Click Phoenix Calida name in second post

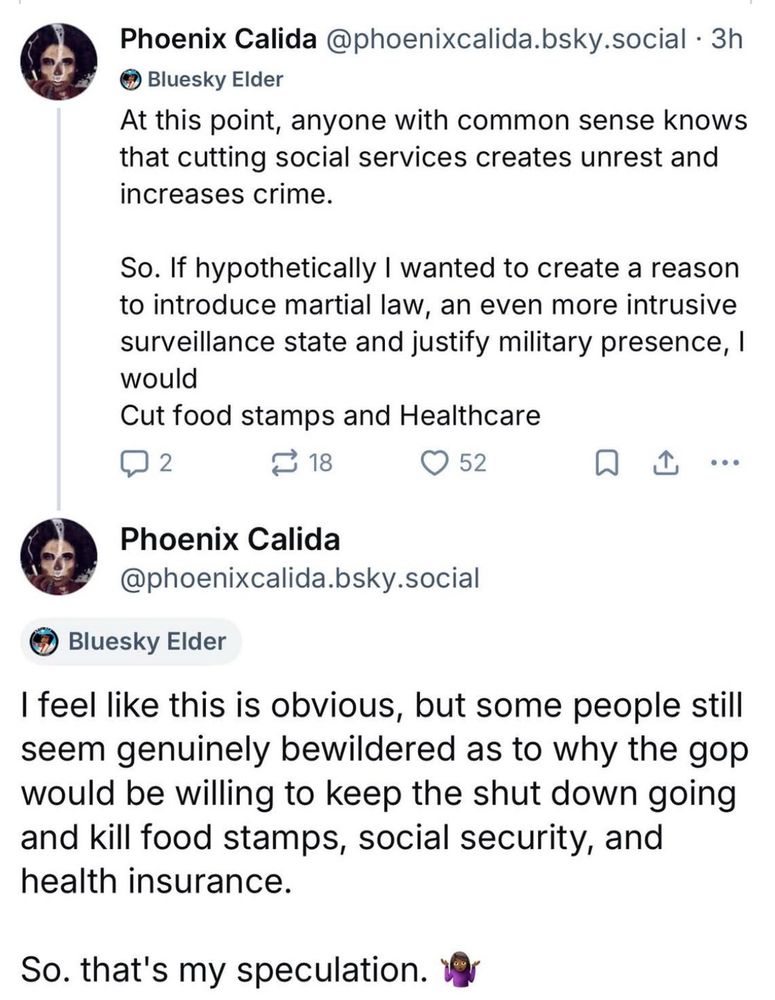(x=229, y=540)
